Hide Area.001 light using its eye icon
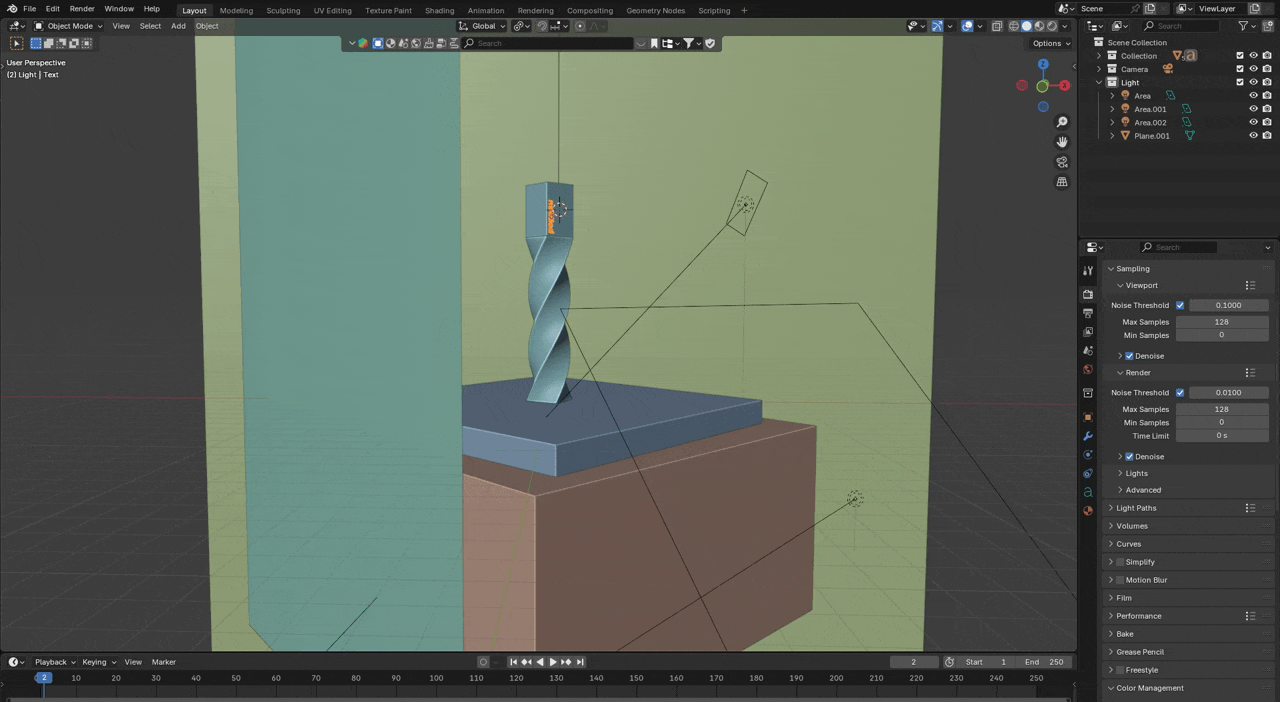 1253,109
